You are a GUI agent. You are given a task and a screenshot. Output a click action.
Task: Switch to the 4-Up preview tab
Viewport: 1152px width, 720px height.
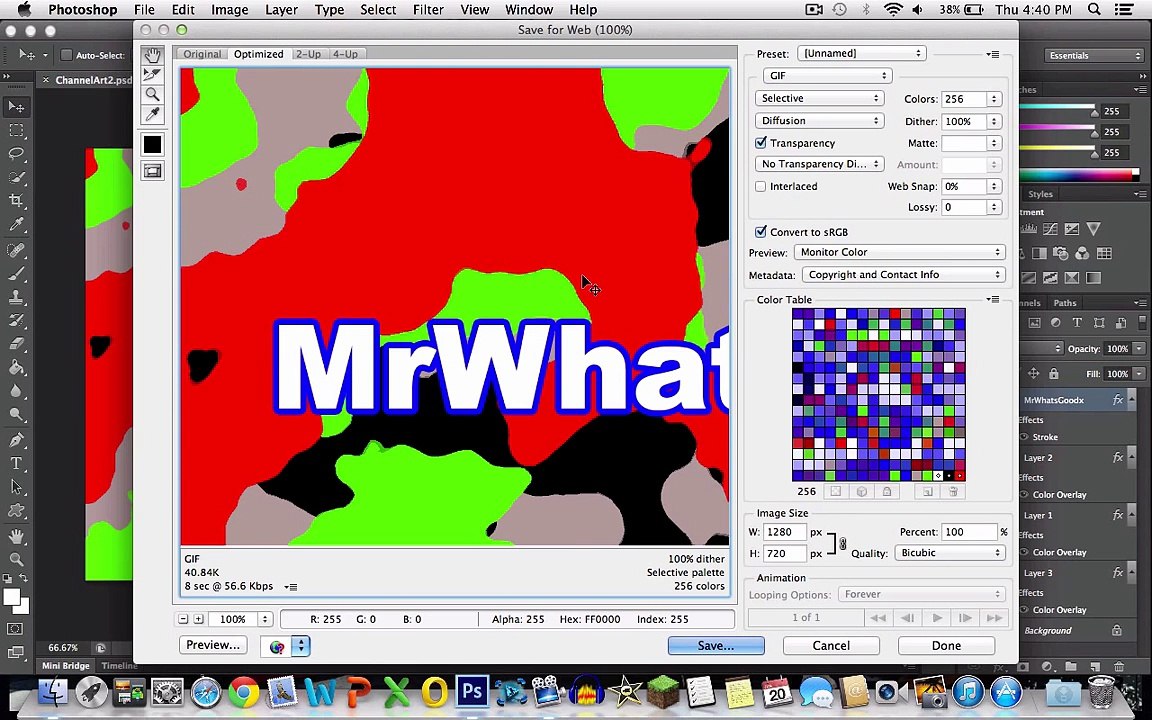click(x=345, y=54)
